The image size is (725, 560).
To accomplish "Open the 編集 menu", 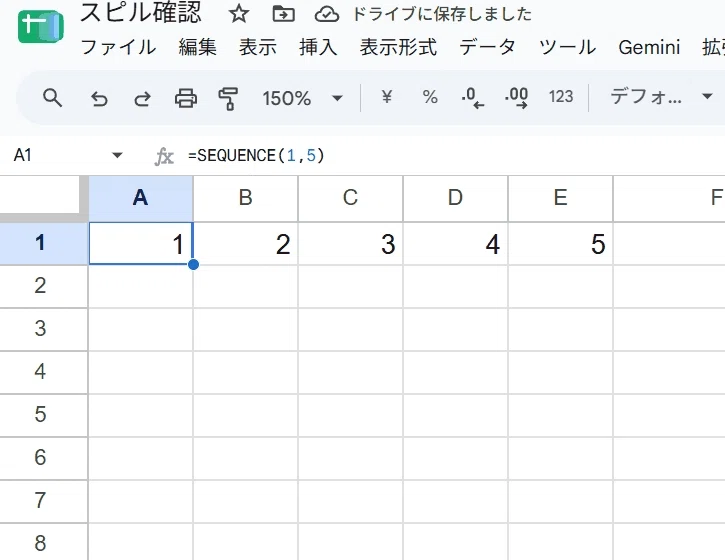I will [x=197, y=47].
